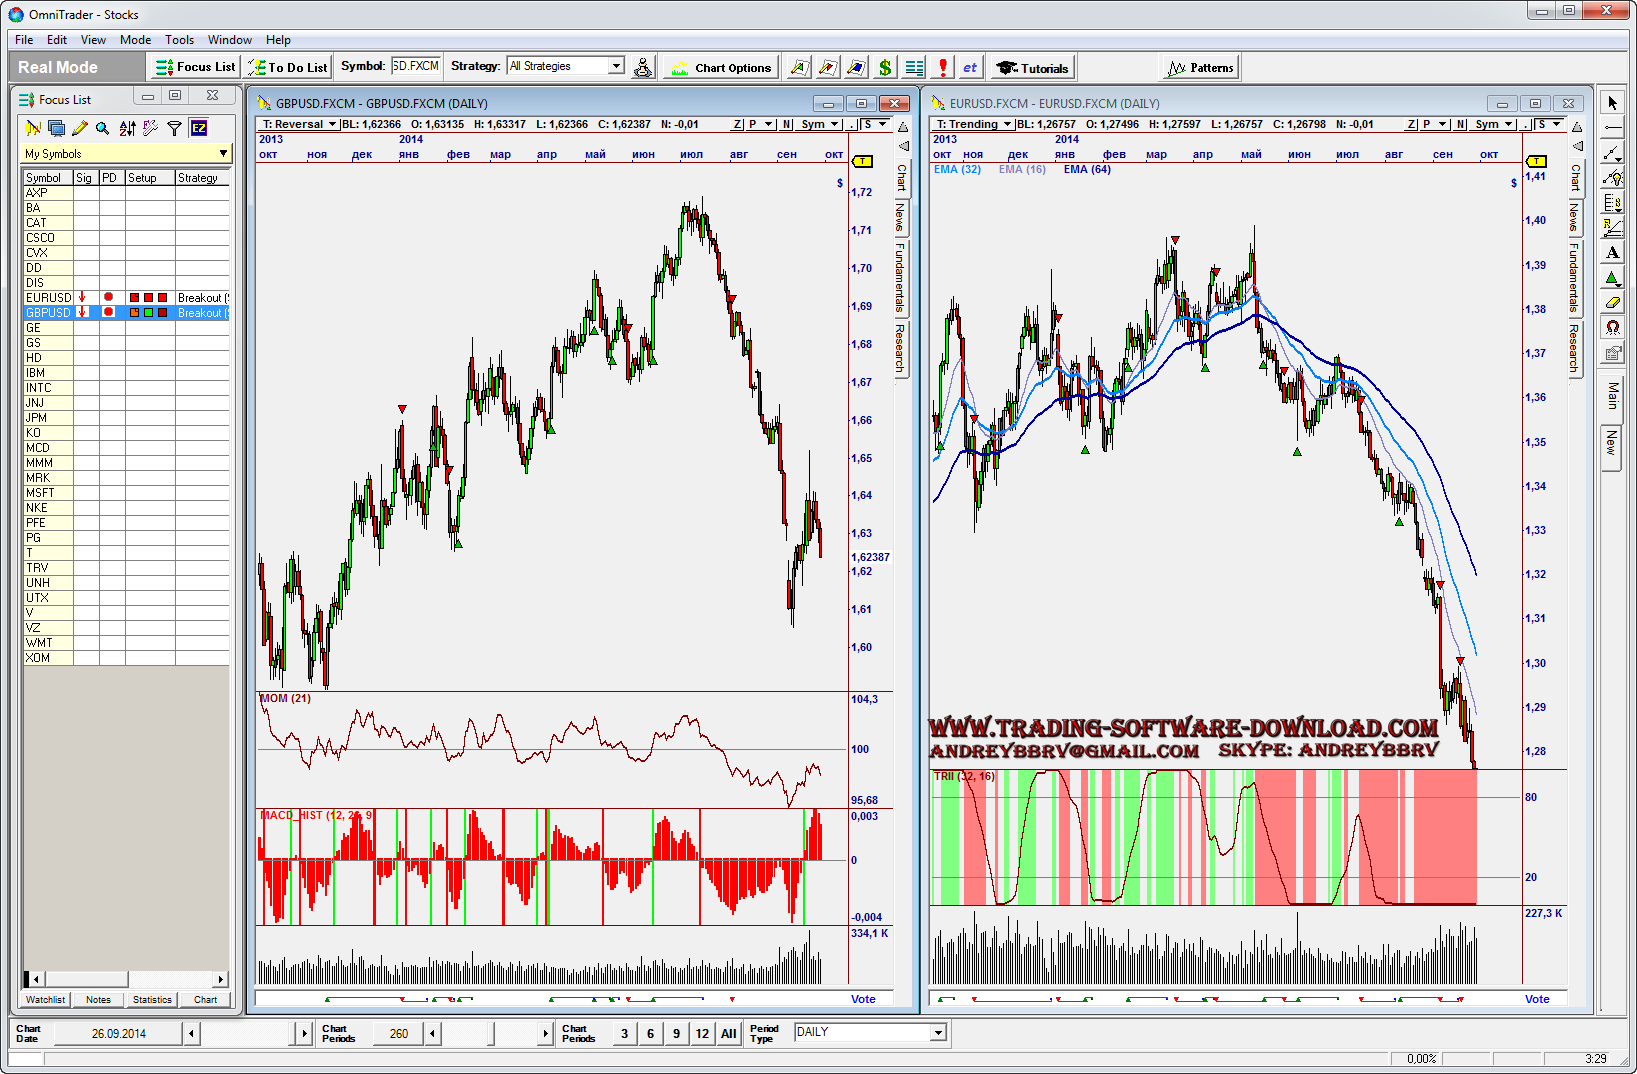
Task: Click the dollar sign trade icon
Action: [885, 67]
